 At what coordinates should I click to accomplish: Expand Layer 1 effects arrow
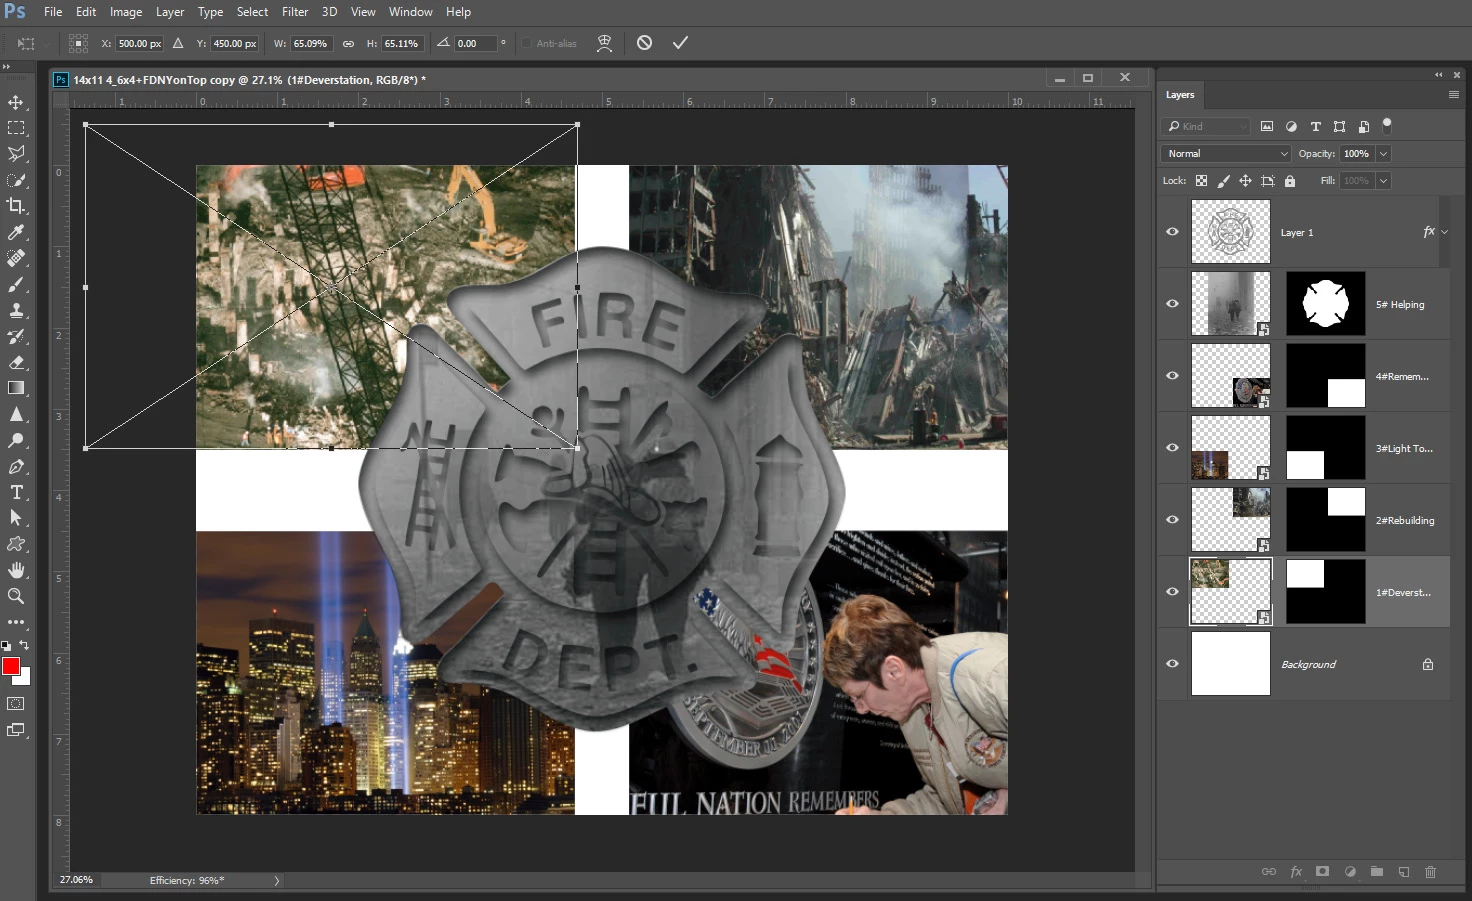click(1444, 232)
